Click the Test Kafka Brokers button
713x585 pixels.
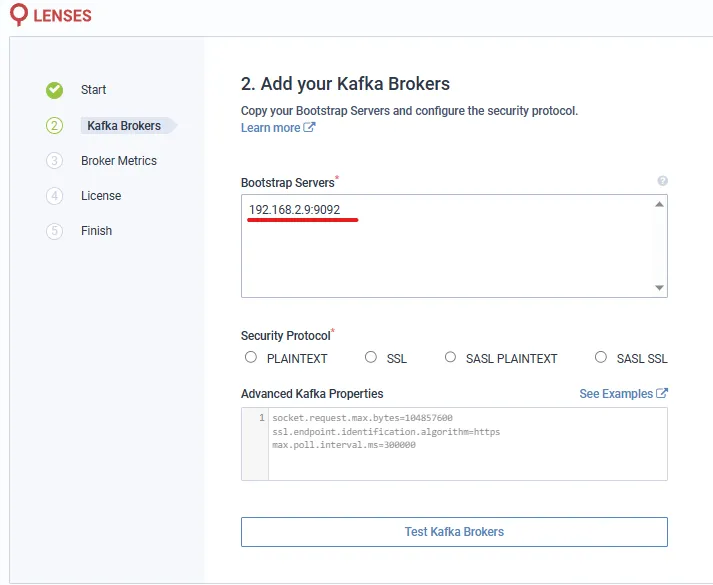click(454, 532)
